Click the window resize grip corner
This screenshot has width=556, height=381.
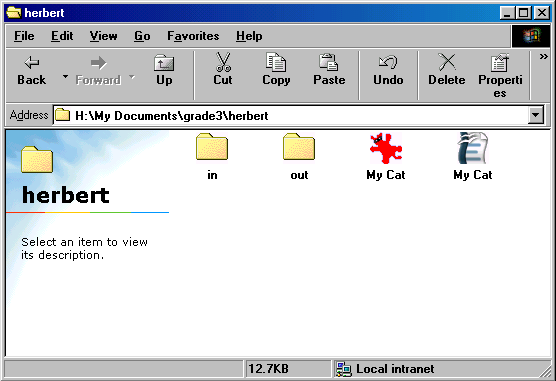(545, 371)
